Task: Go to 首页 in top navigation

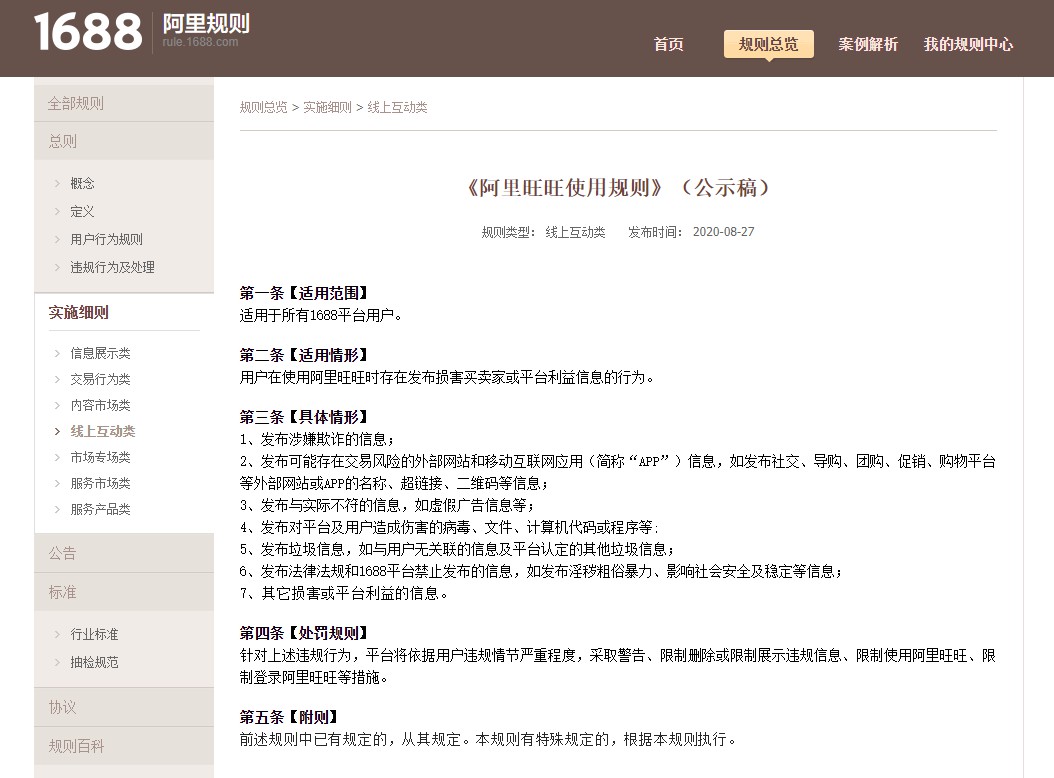Action: pyautogui.click(x=669, y=44)
